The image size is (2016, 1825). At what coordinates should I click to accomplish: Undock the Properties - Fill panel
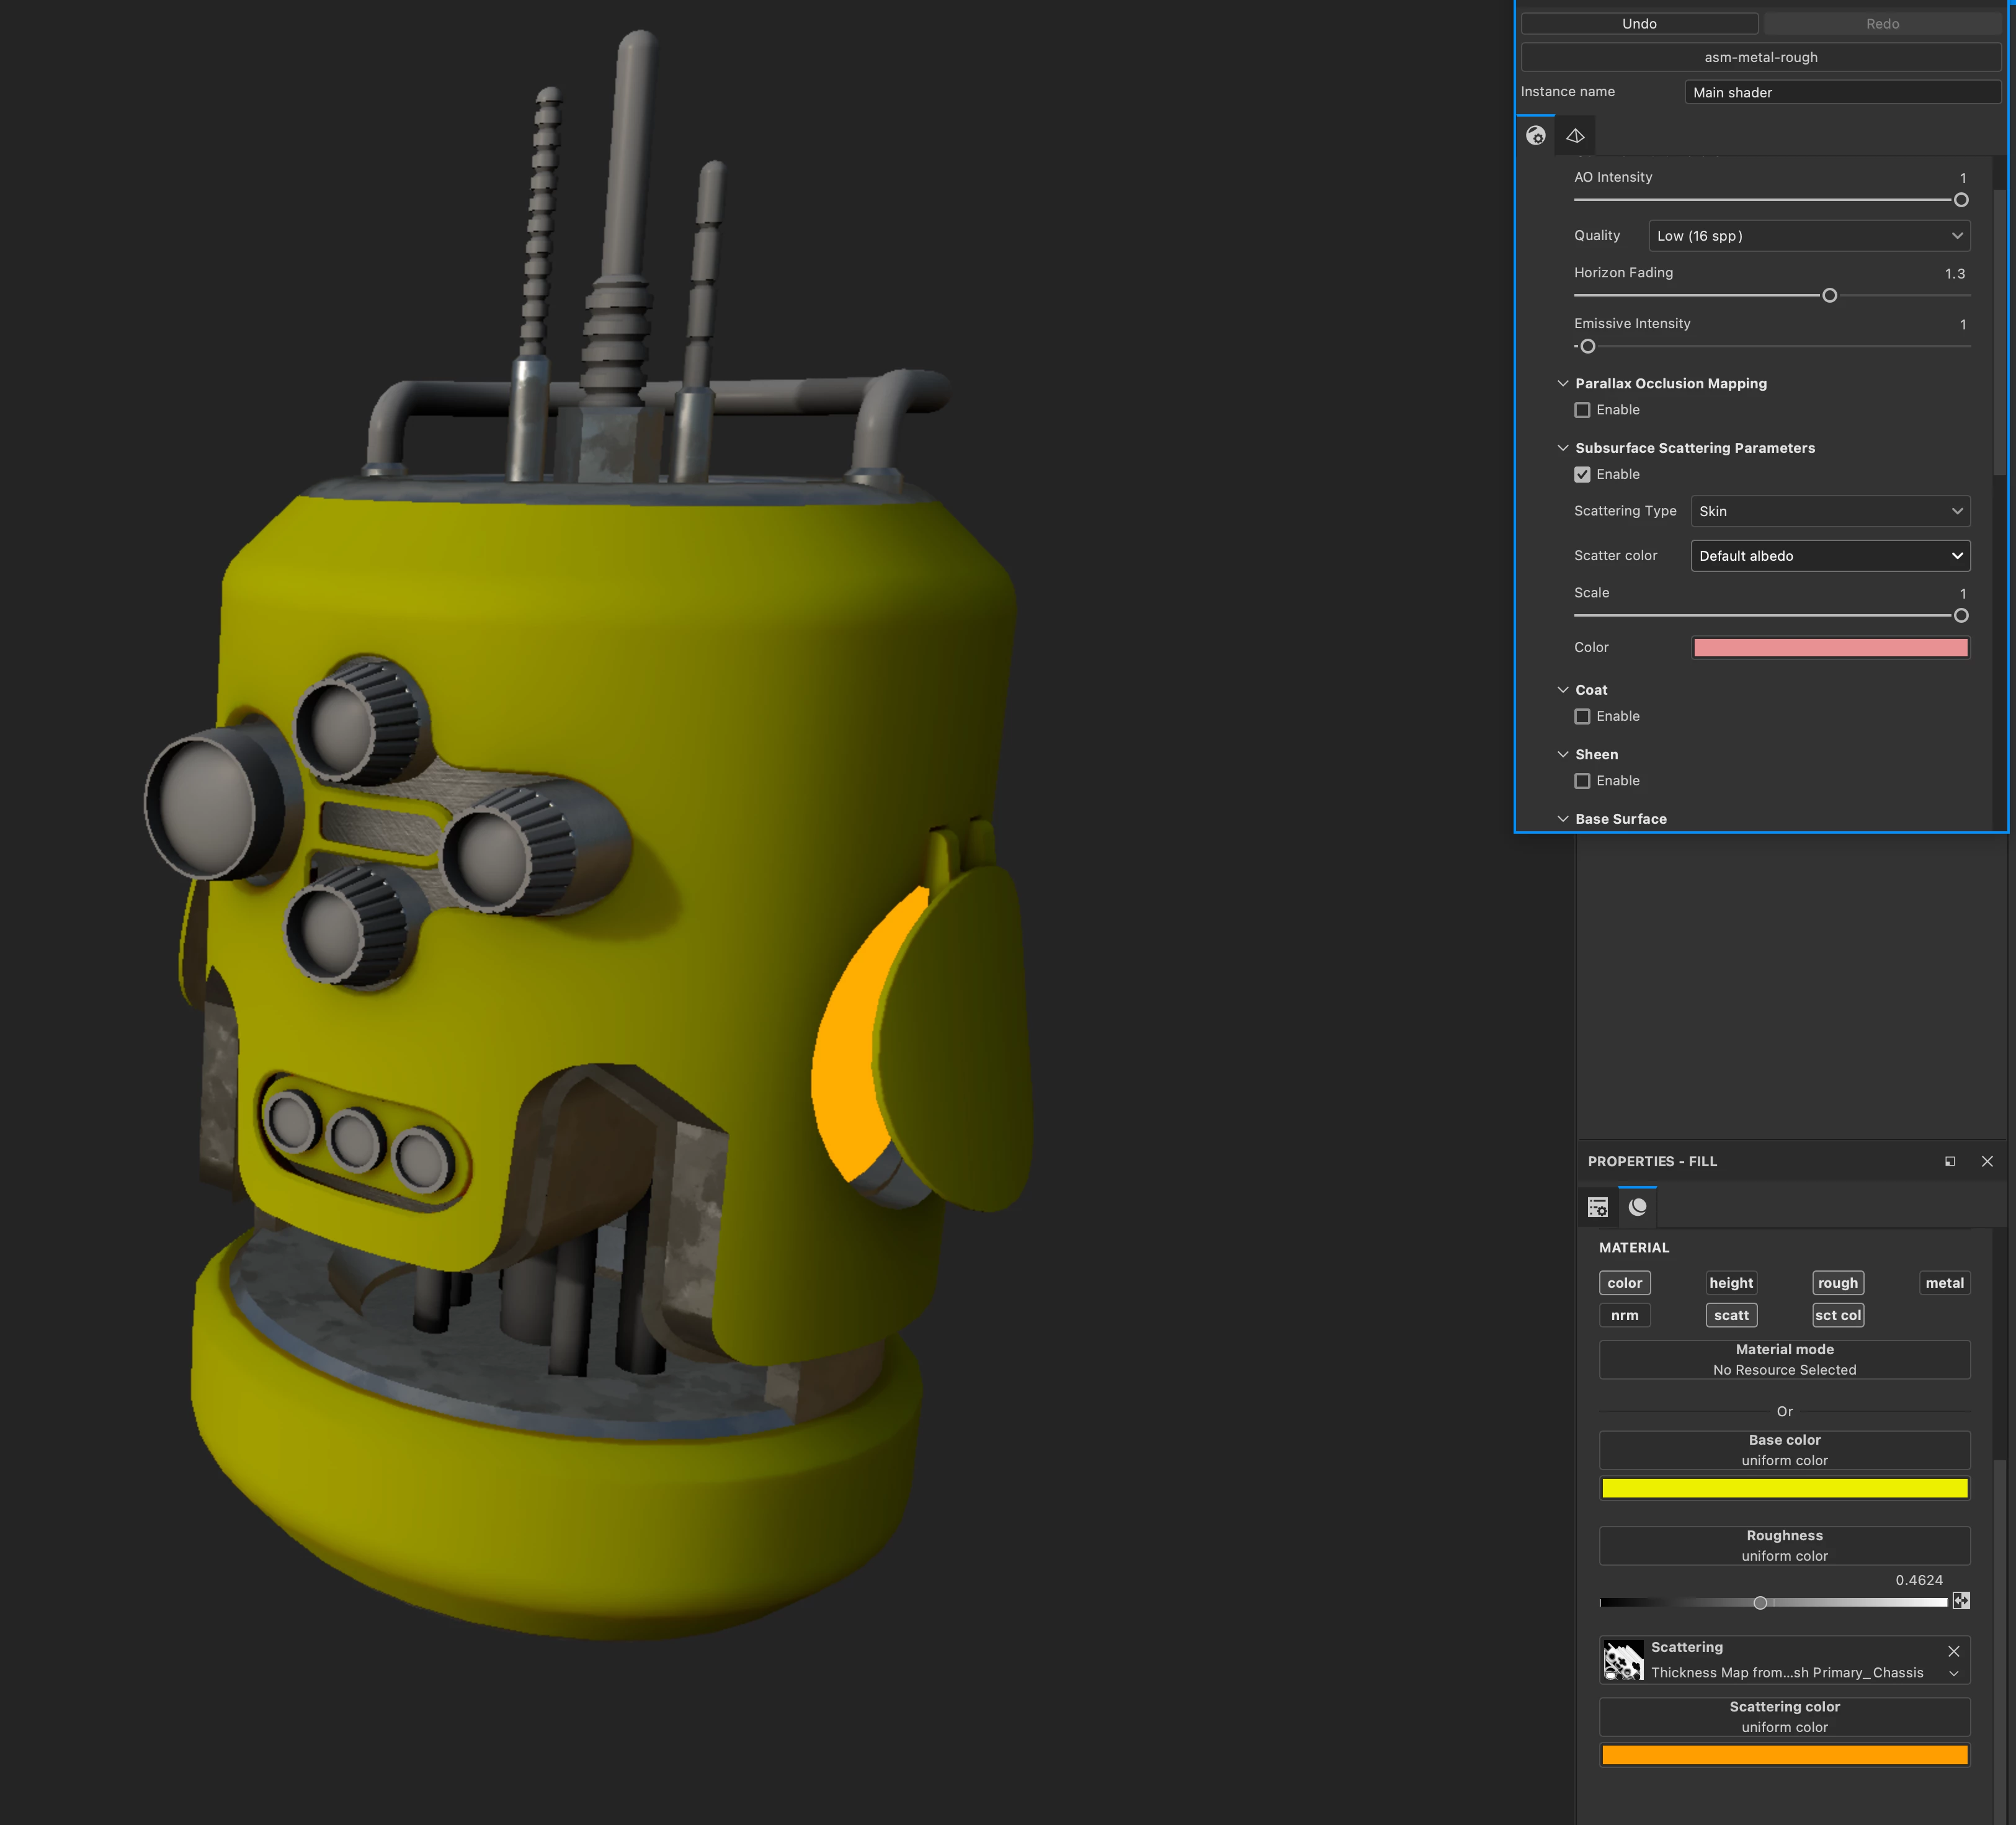1949,1161
